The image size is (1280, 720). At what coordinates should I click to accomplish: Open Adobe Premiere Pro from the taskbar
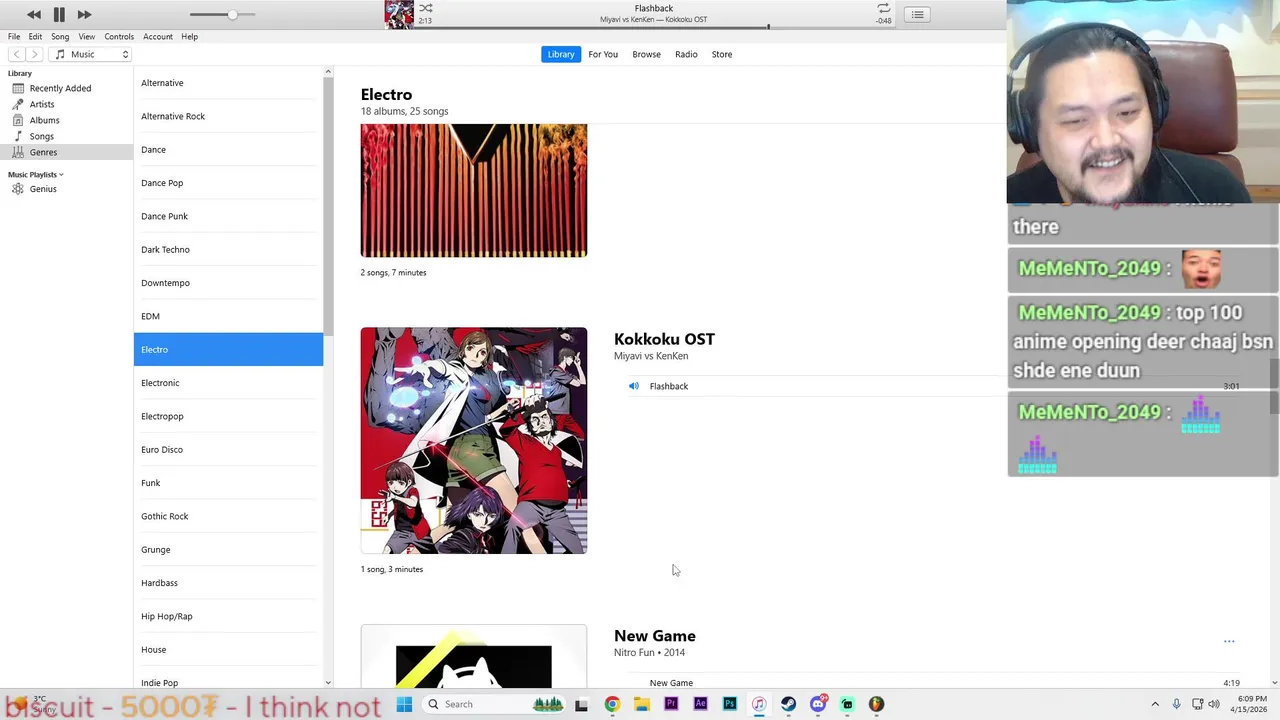pyautogui.click(x=671, y=704)
